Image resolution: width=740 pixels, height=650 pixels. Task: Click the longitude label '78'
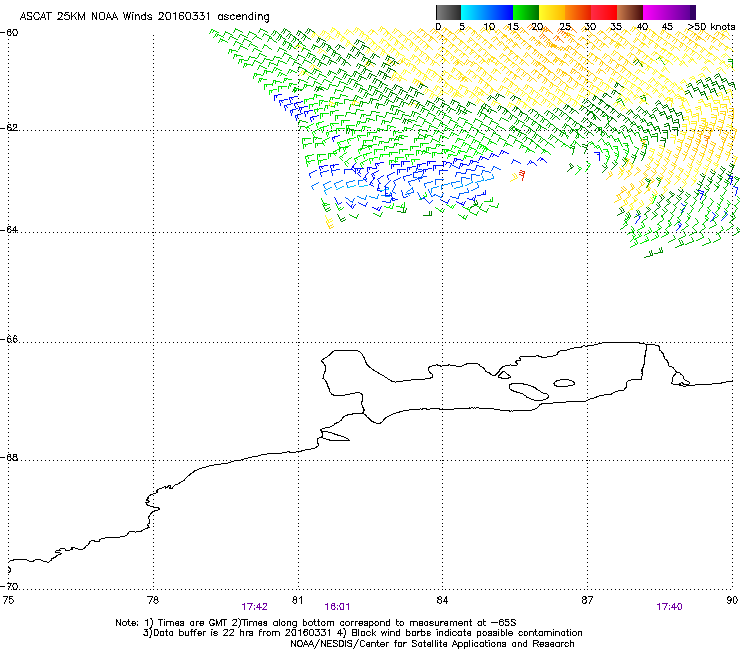[x=153, y=600]
